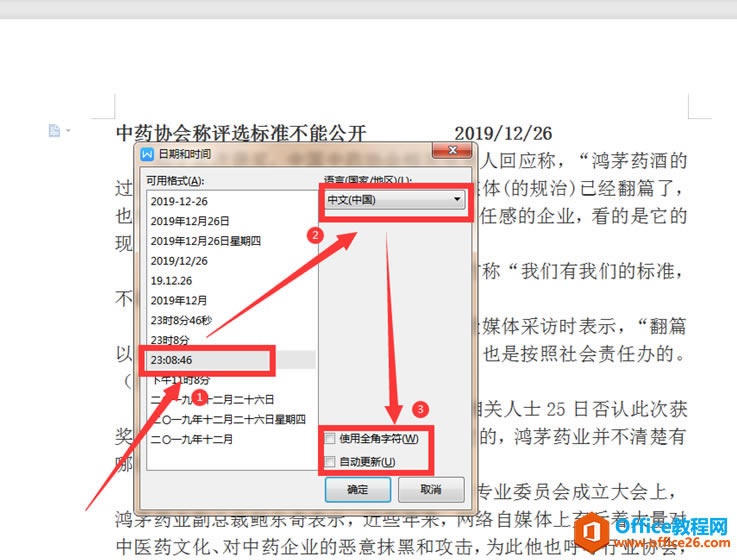This screenshot has width=737, height=560.
Task: Click the document page icon in left margin
Action: click(x=55, y=130)
